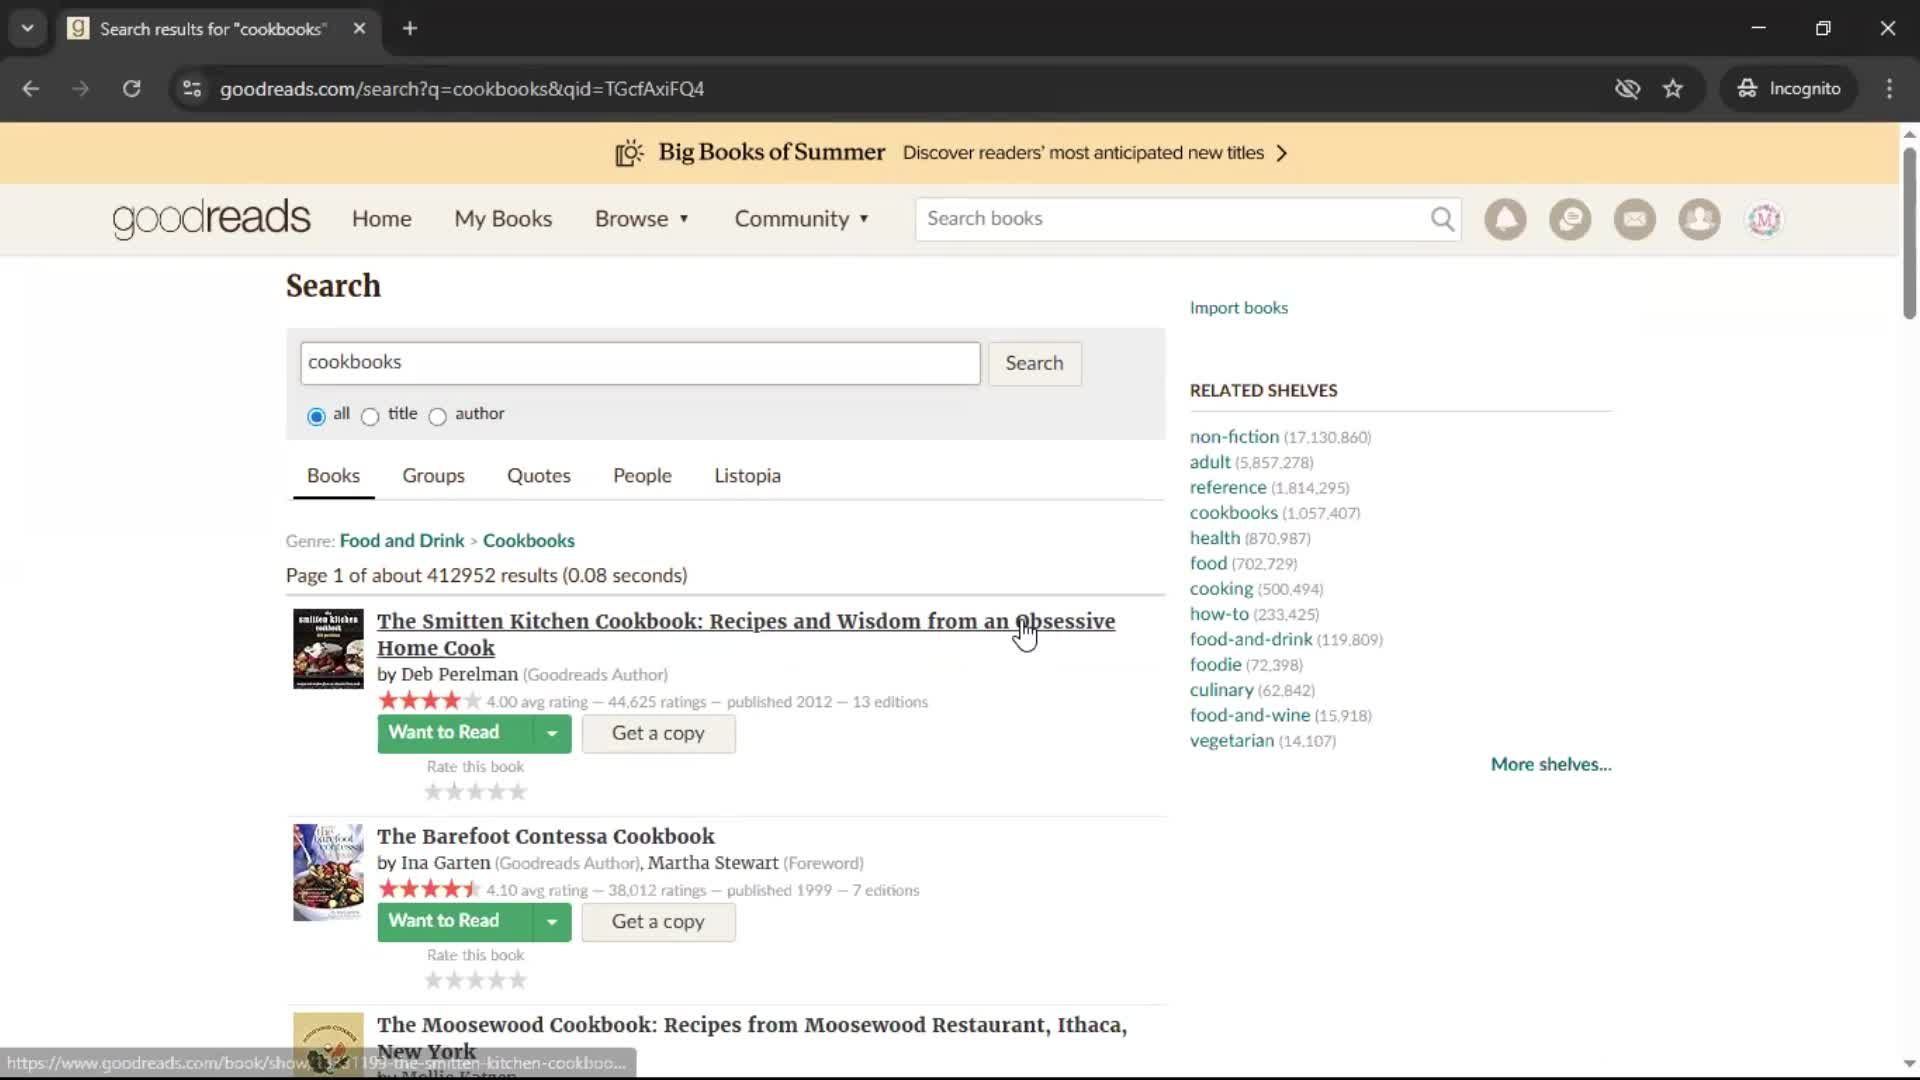Expand the Browse dropdown menu
This screenshot has width=1920, height=1080.
642,219
